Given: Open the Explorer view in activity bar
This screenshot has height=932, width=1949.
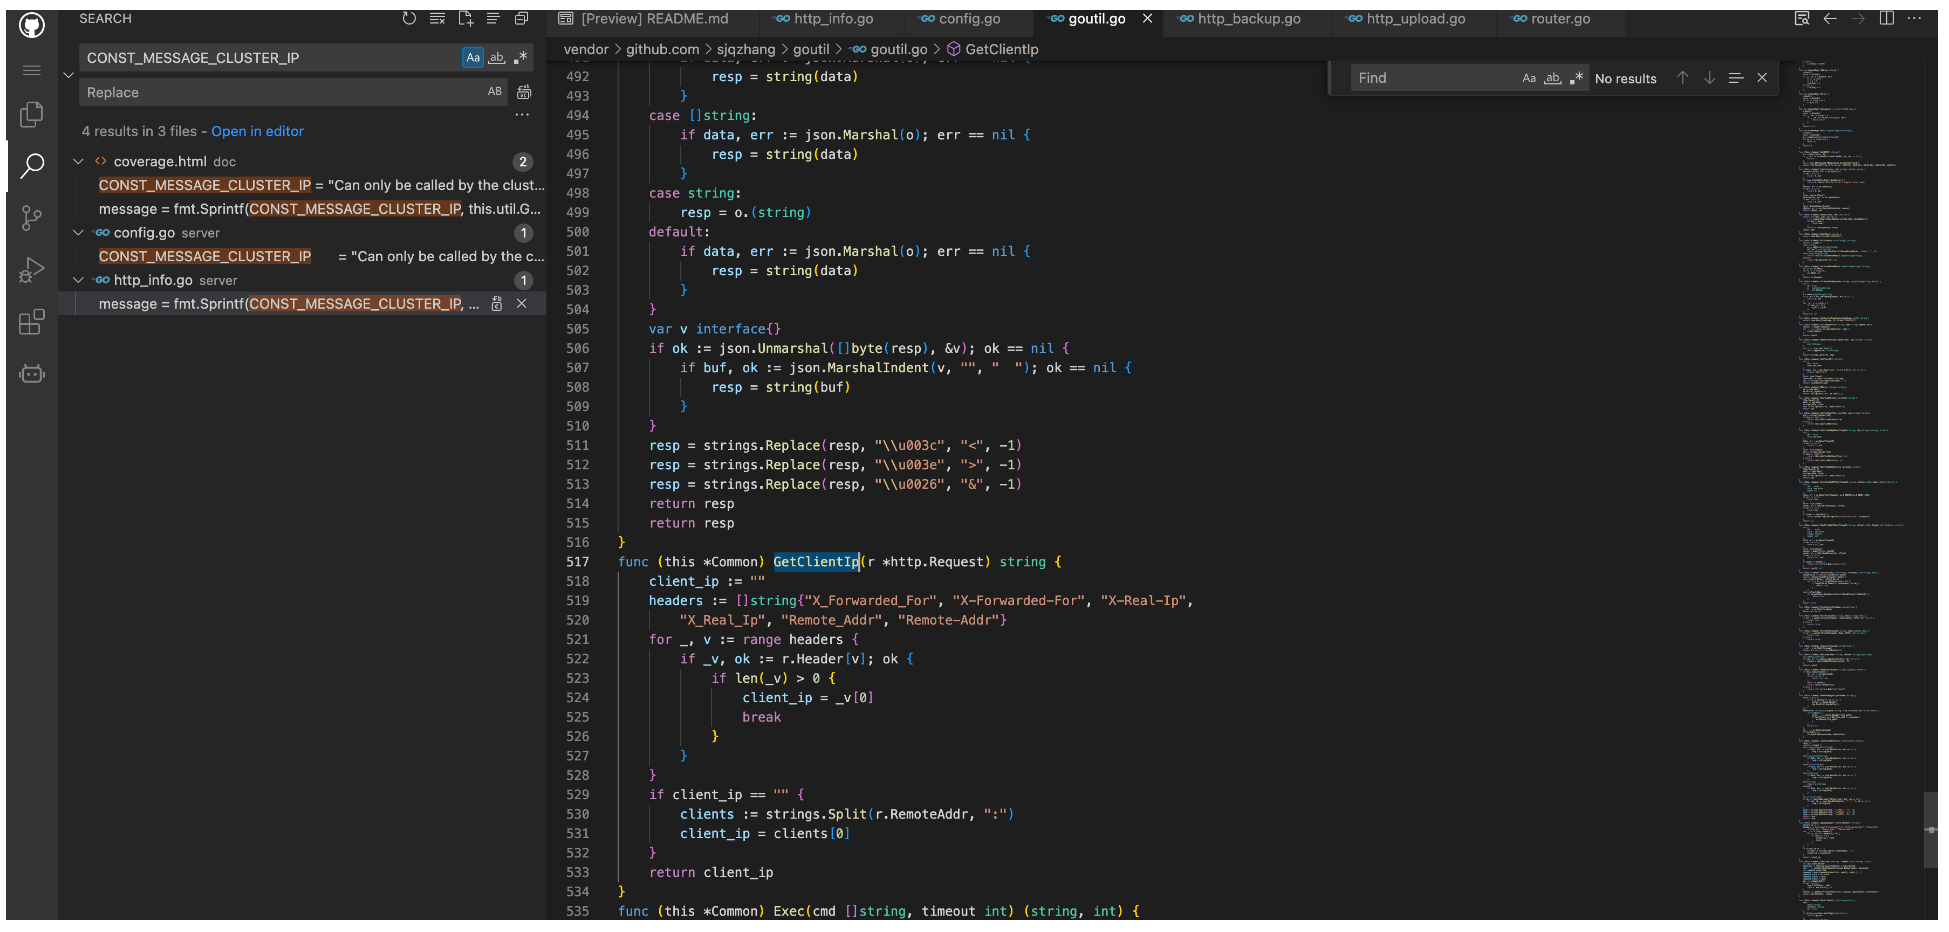Looking at the screenshot, I should 32,115.
